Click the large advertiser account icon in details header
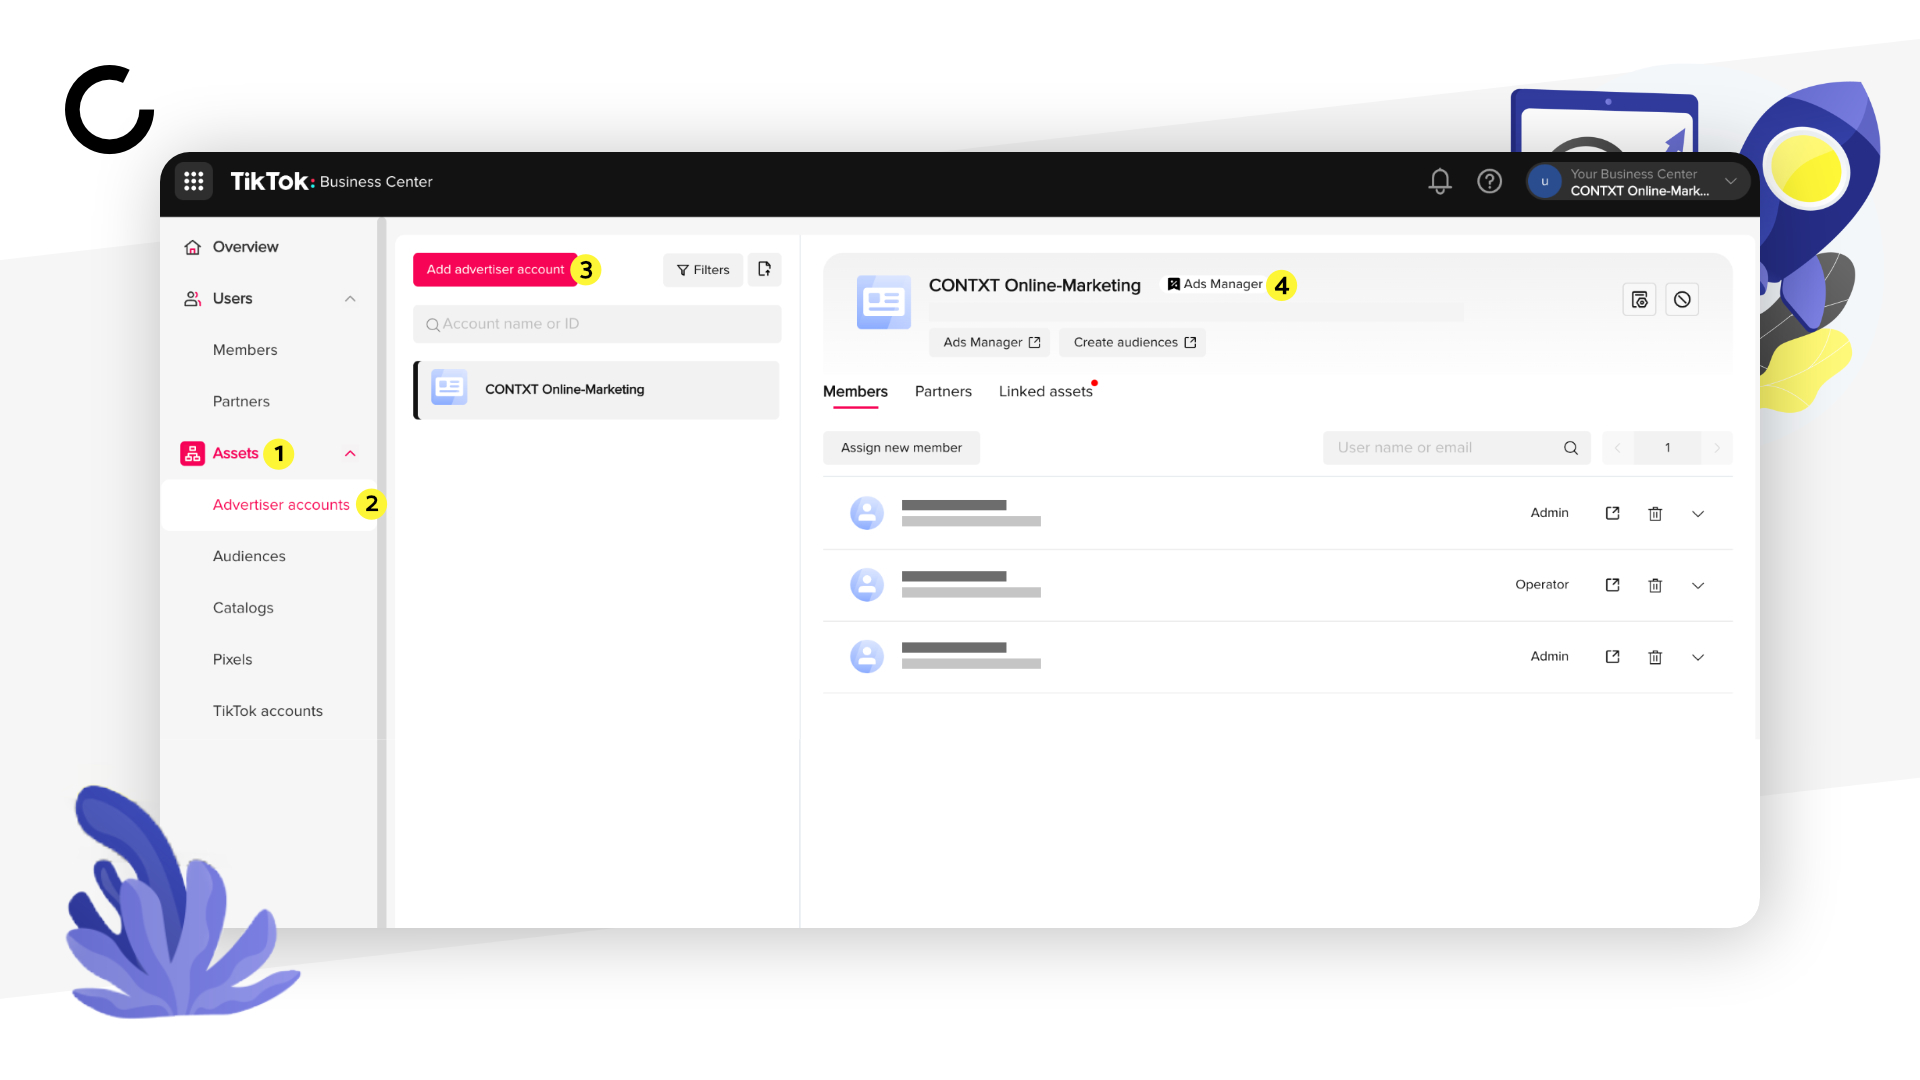 coord(884,302)
